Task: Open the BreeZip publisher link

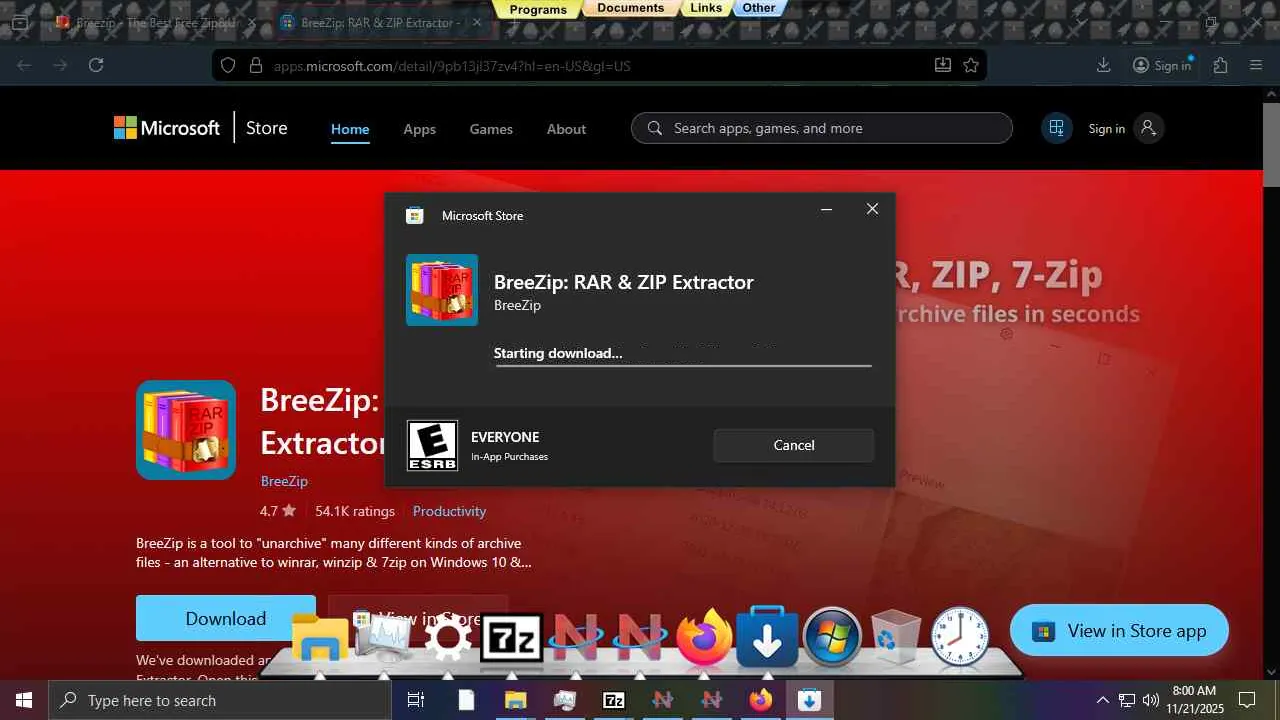Action: click(284, 481)
